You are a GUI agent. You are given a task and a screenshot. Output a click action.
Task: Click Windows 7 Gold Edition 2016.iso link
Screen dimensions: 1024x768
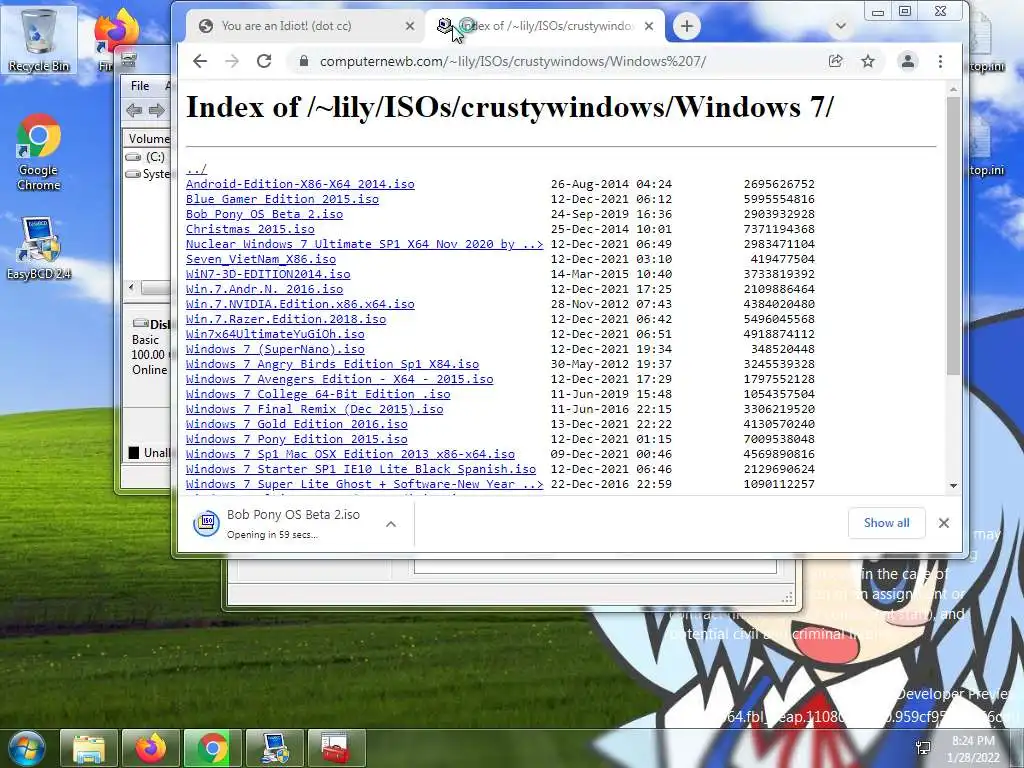(x=296, y=424)
